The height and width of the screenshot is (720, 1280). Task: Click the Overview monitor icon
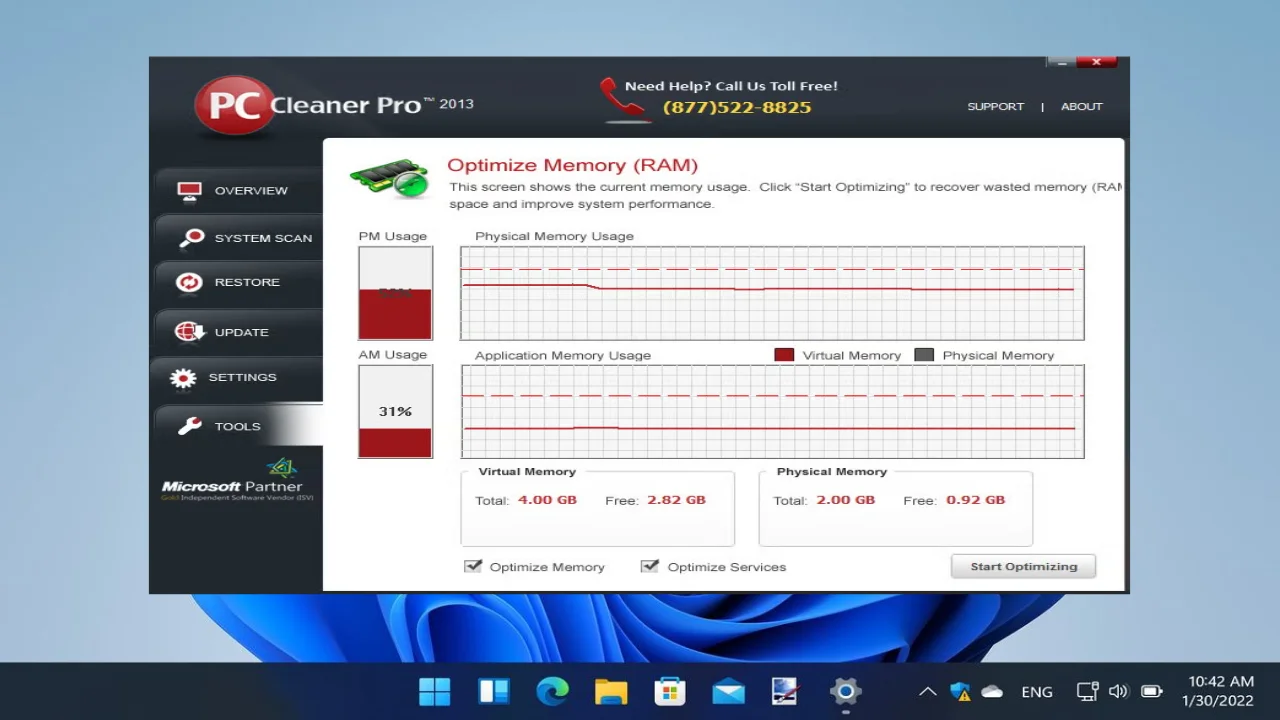[190, 190]
